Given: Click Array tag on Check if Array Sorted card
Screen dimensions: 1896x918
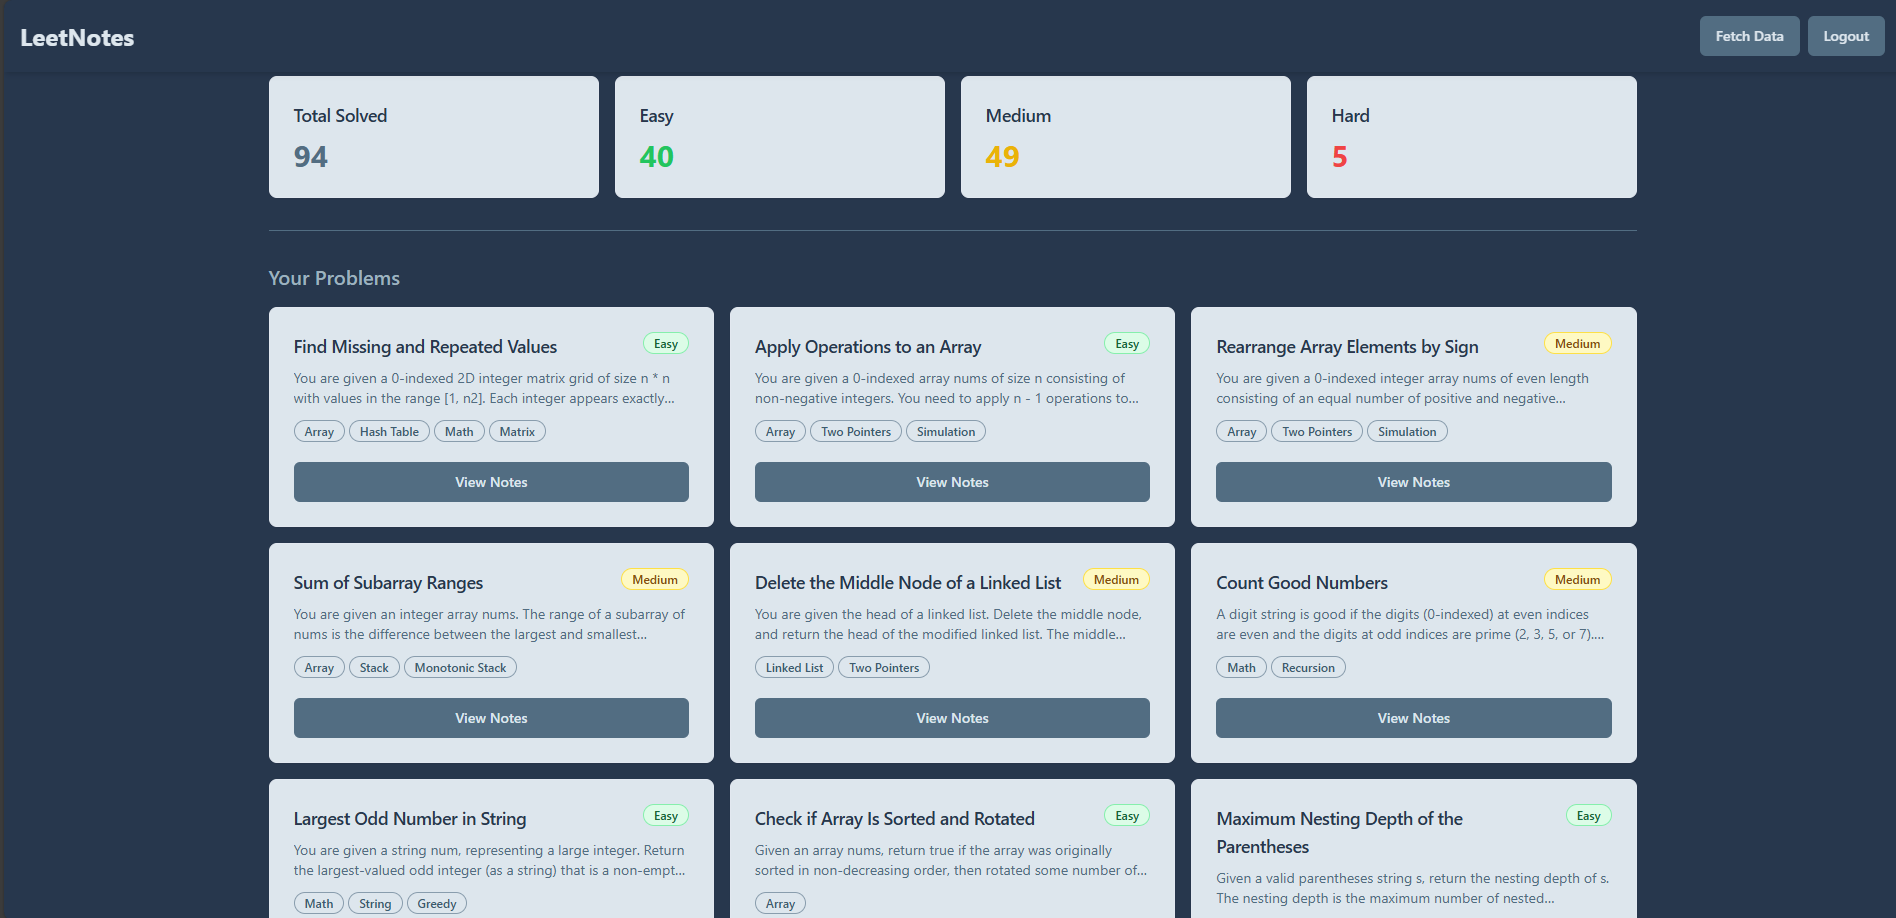Looking at the screenshot, I should pyautogui.click(x=780, y=904).
